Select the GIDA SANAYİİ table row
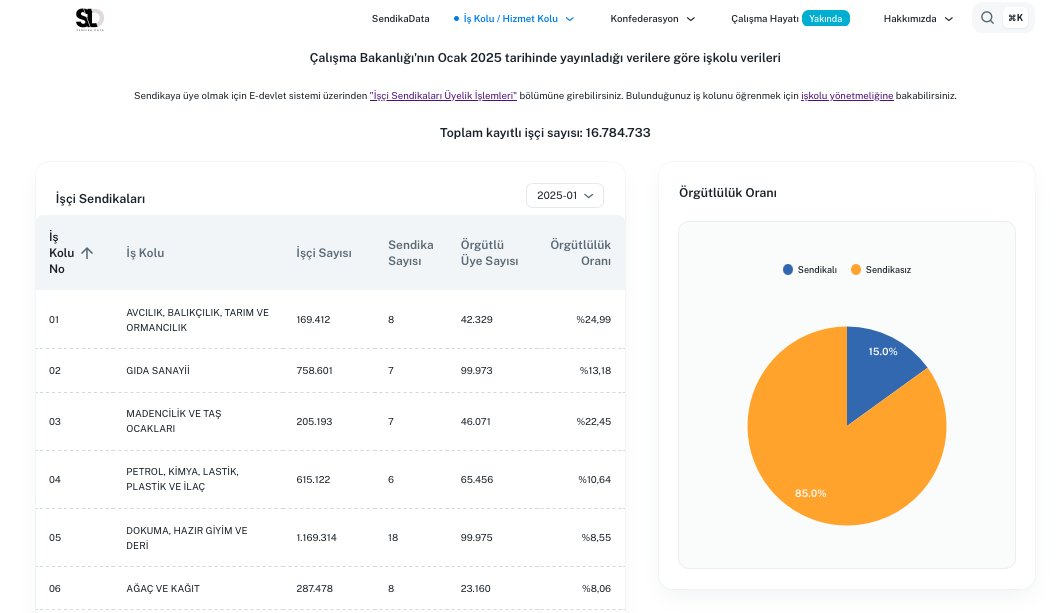Viewport: 1063px width, 613px height. point(330,370)
